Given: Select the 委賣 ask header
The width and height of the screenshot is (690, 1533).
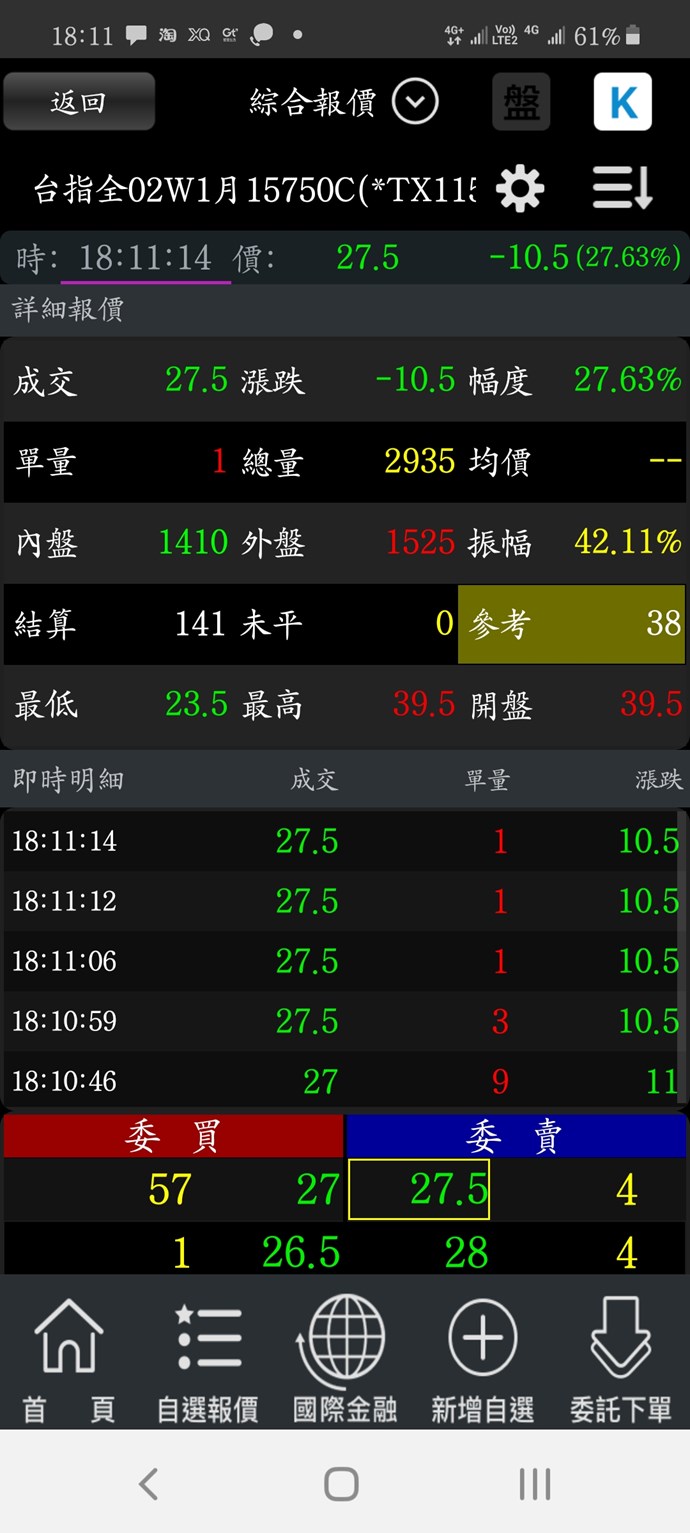Looking at the screenshot, I should point(515,1136).
